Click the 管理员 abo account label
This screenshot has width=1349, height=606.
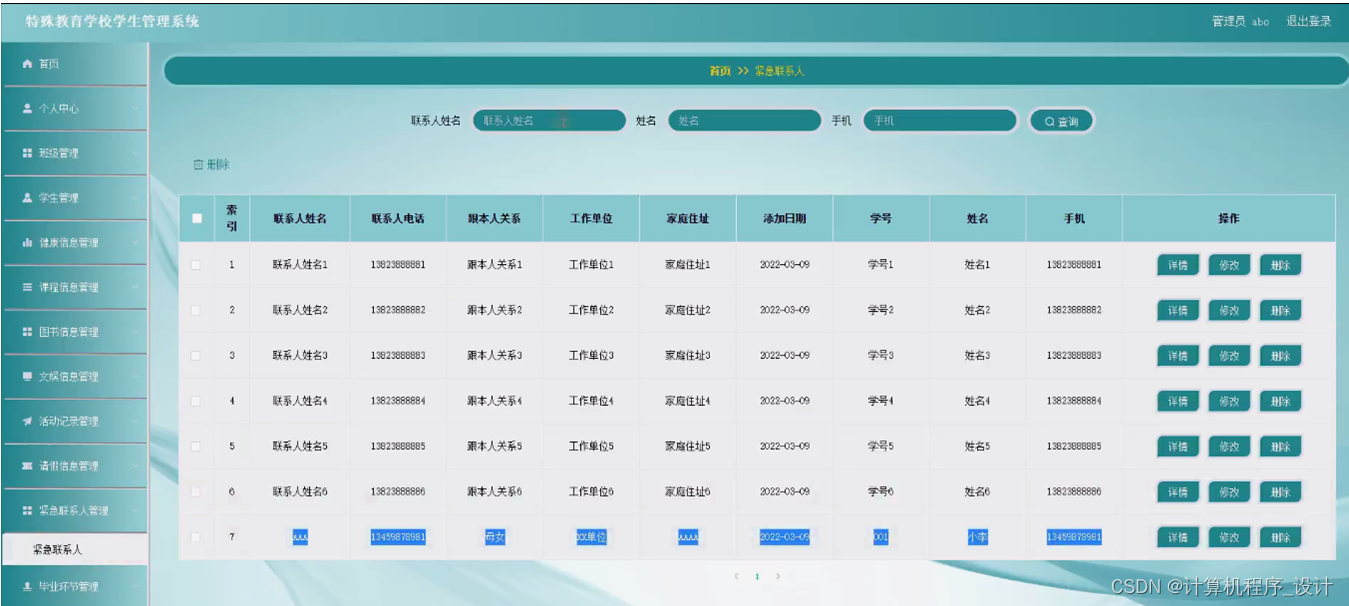pyautogui.click(x=1240, y=21)
